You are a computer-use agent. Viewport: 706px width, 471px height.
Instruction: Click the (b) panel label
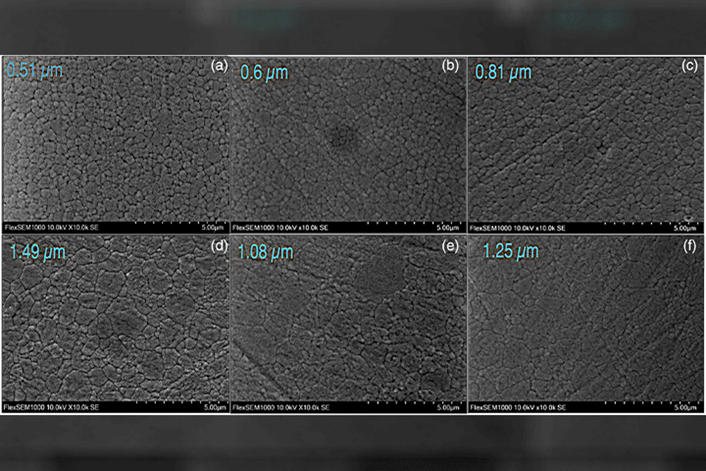(450, 66)
